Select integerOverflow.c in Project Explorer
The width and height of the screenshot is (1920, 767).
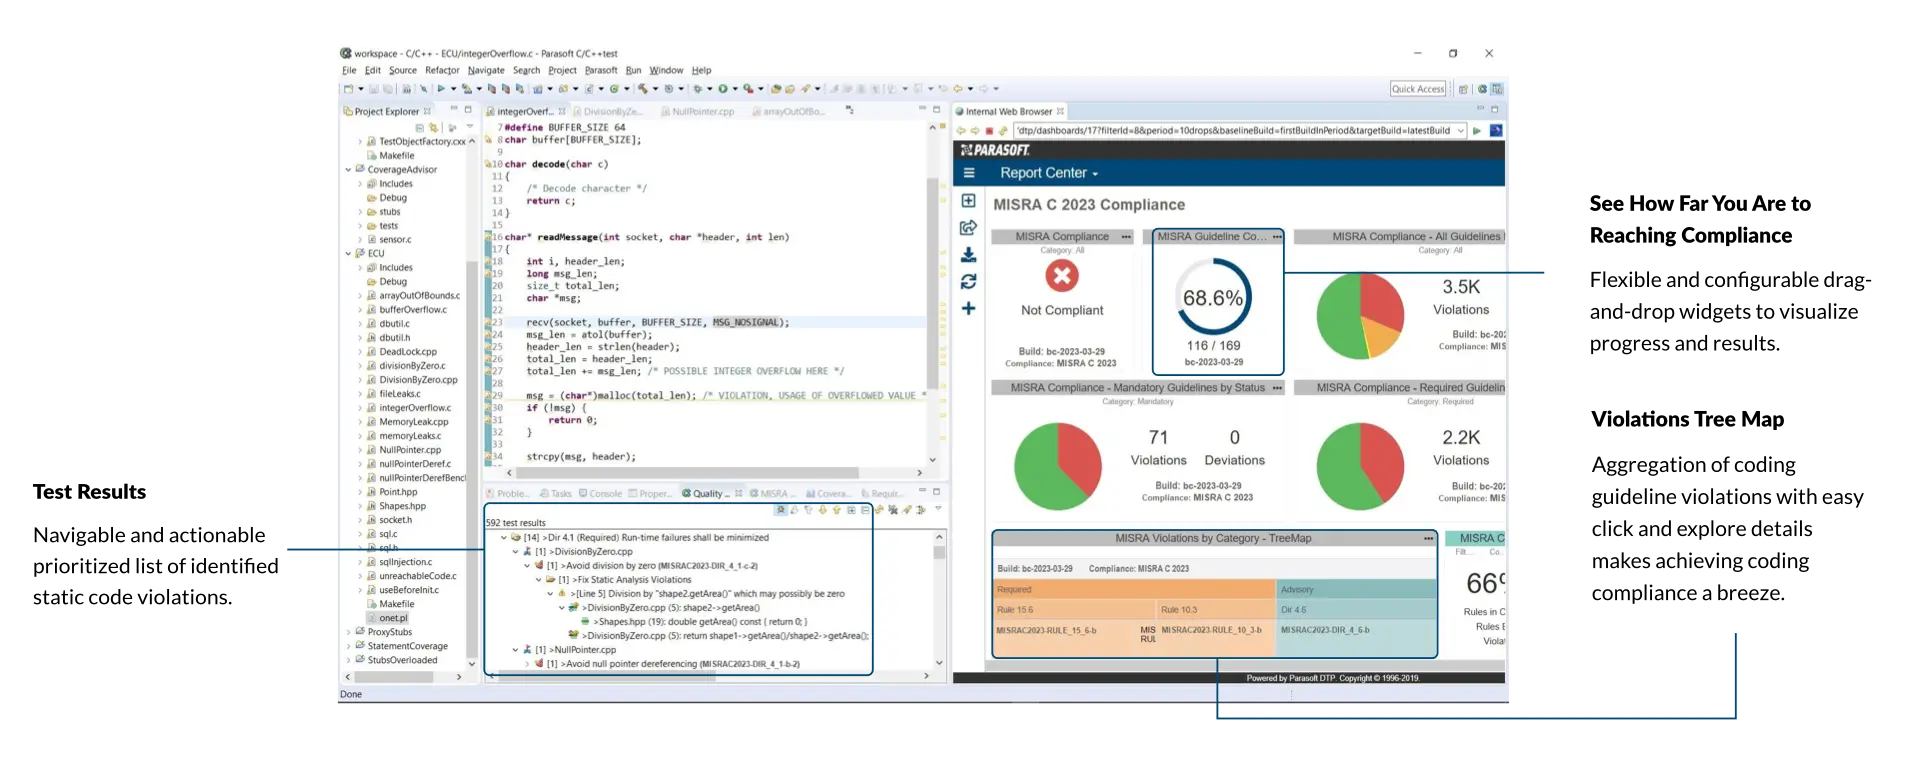click(415, 408)
